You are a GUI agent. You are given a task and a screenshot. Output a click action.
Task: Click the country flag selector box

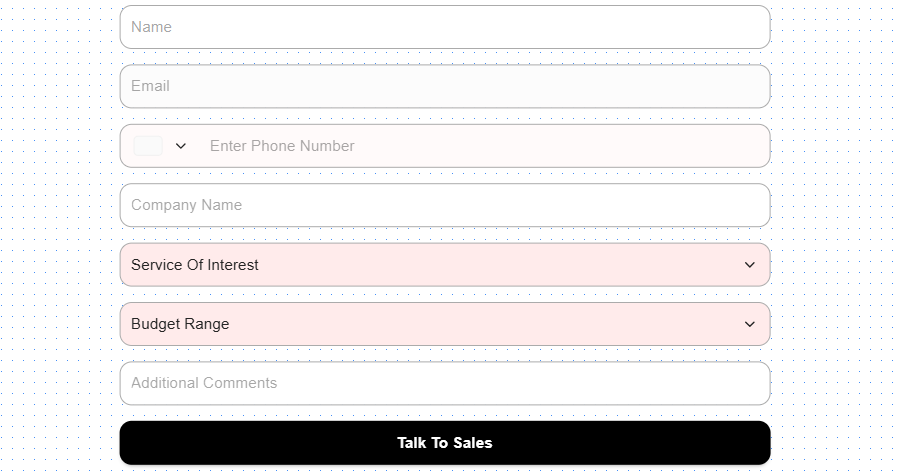click(x=148, y=146)
